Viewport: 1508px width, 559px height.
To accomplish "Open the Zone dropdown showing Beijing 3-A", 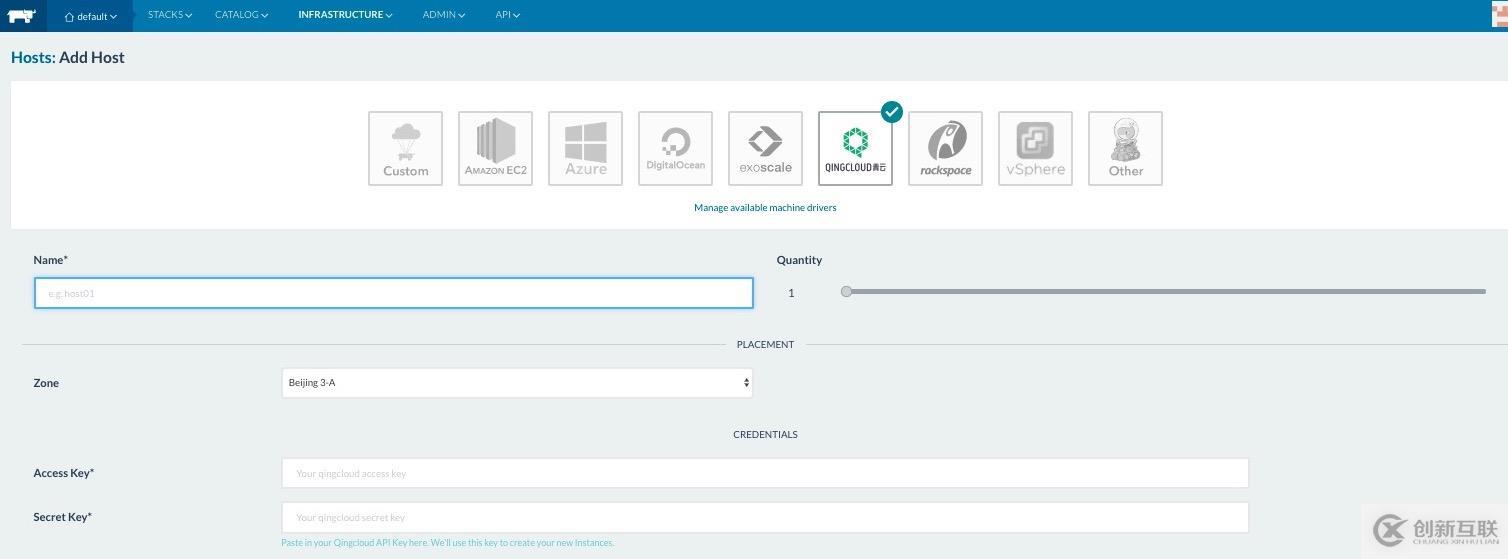I will [x=517, y=383].
